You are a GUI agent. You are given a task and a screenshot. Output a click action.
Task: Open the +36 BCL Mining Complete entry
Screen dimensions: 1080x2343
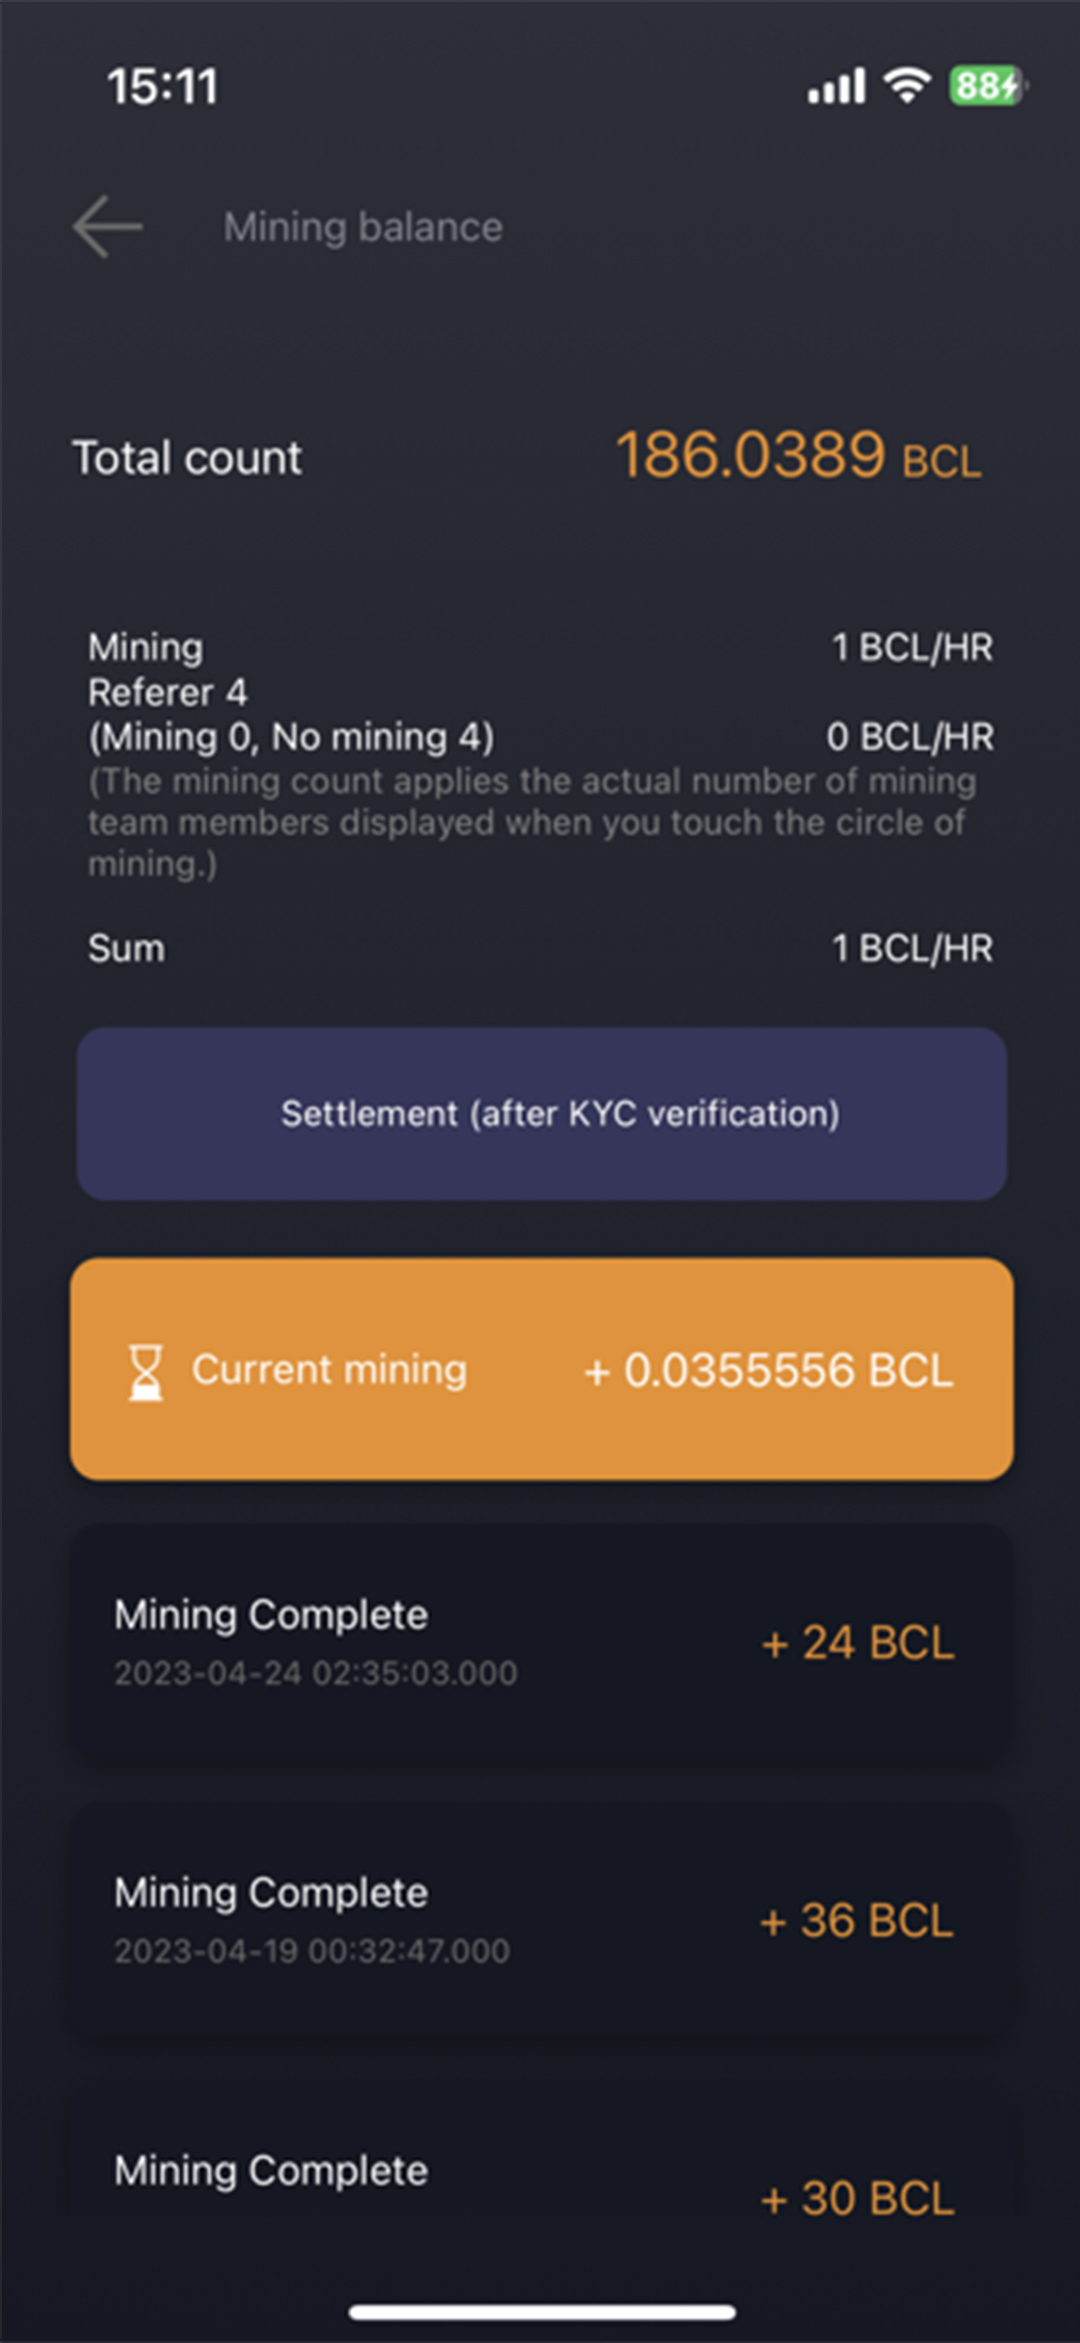(541, 1920)
